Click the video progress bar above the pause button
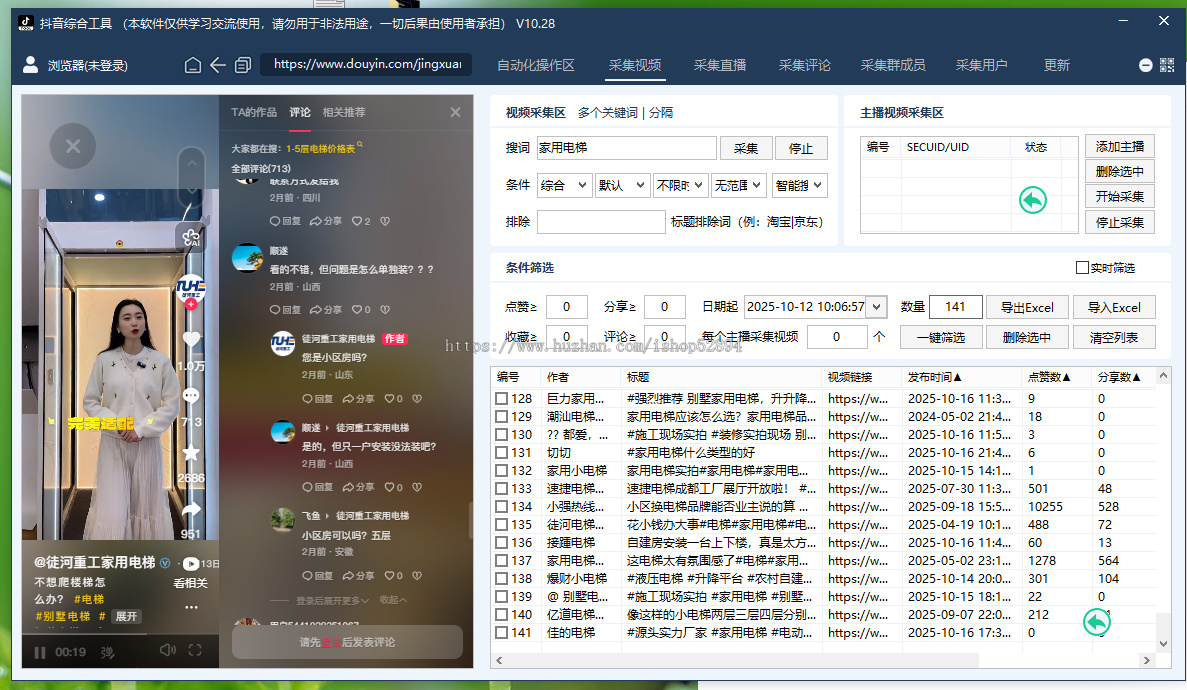The width and height of the screenshot is (1187, 690). pyautogui.click(x=120, y=633)
